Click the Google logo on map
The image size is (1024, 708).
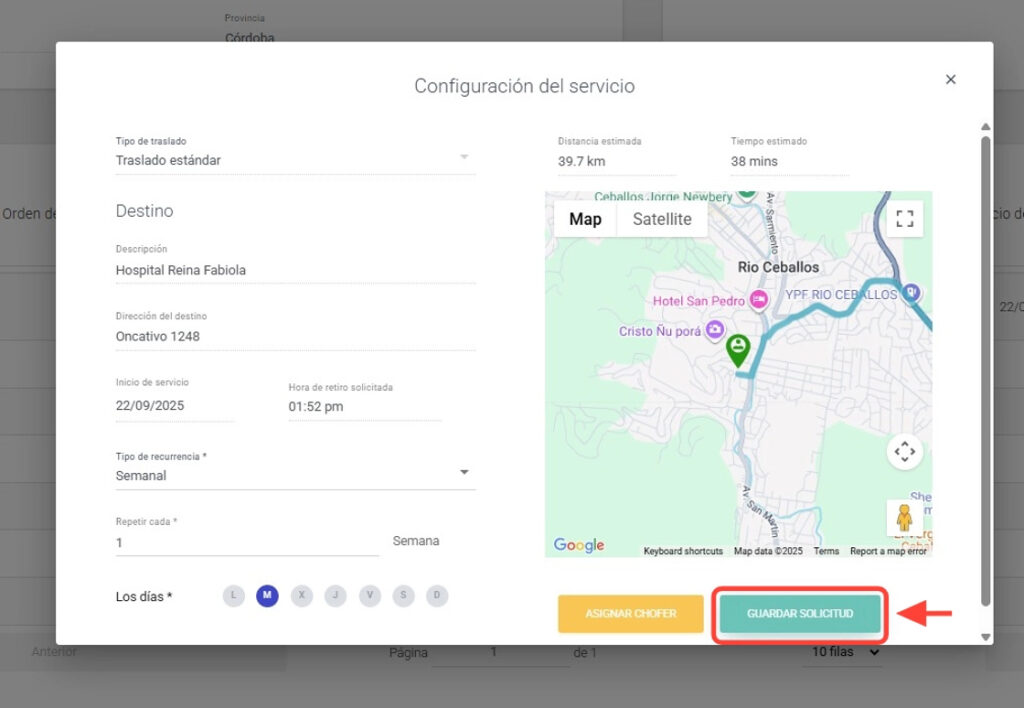[x=579, y=545]
